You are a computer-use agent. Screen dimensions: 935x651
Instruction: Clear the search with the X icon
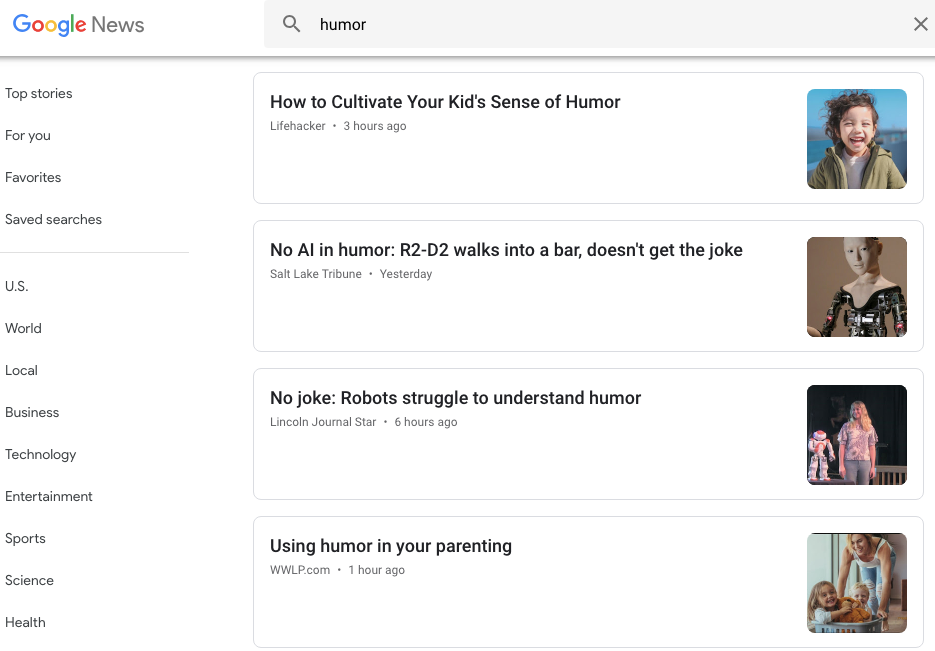(x=920, y=24)
